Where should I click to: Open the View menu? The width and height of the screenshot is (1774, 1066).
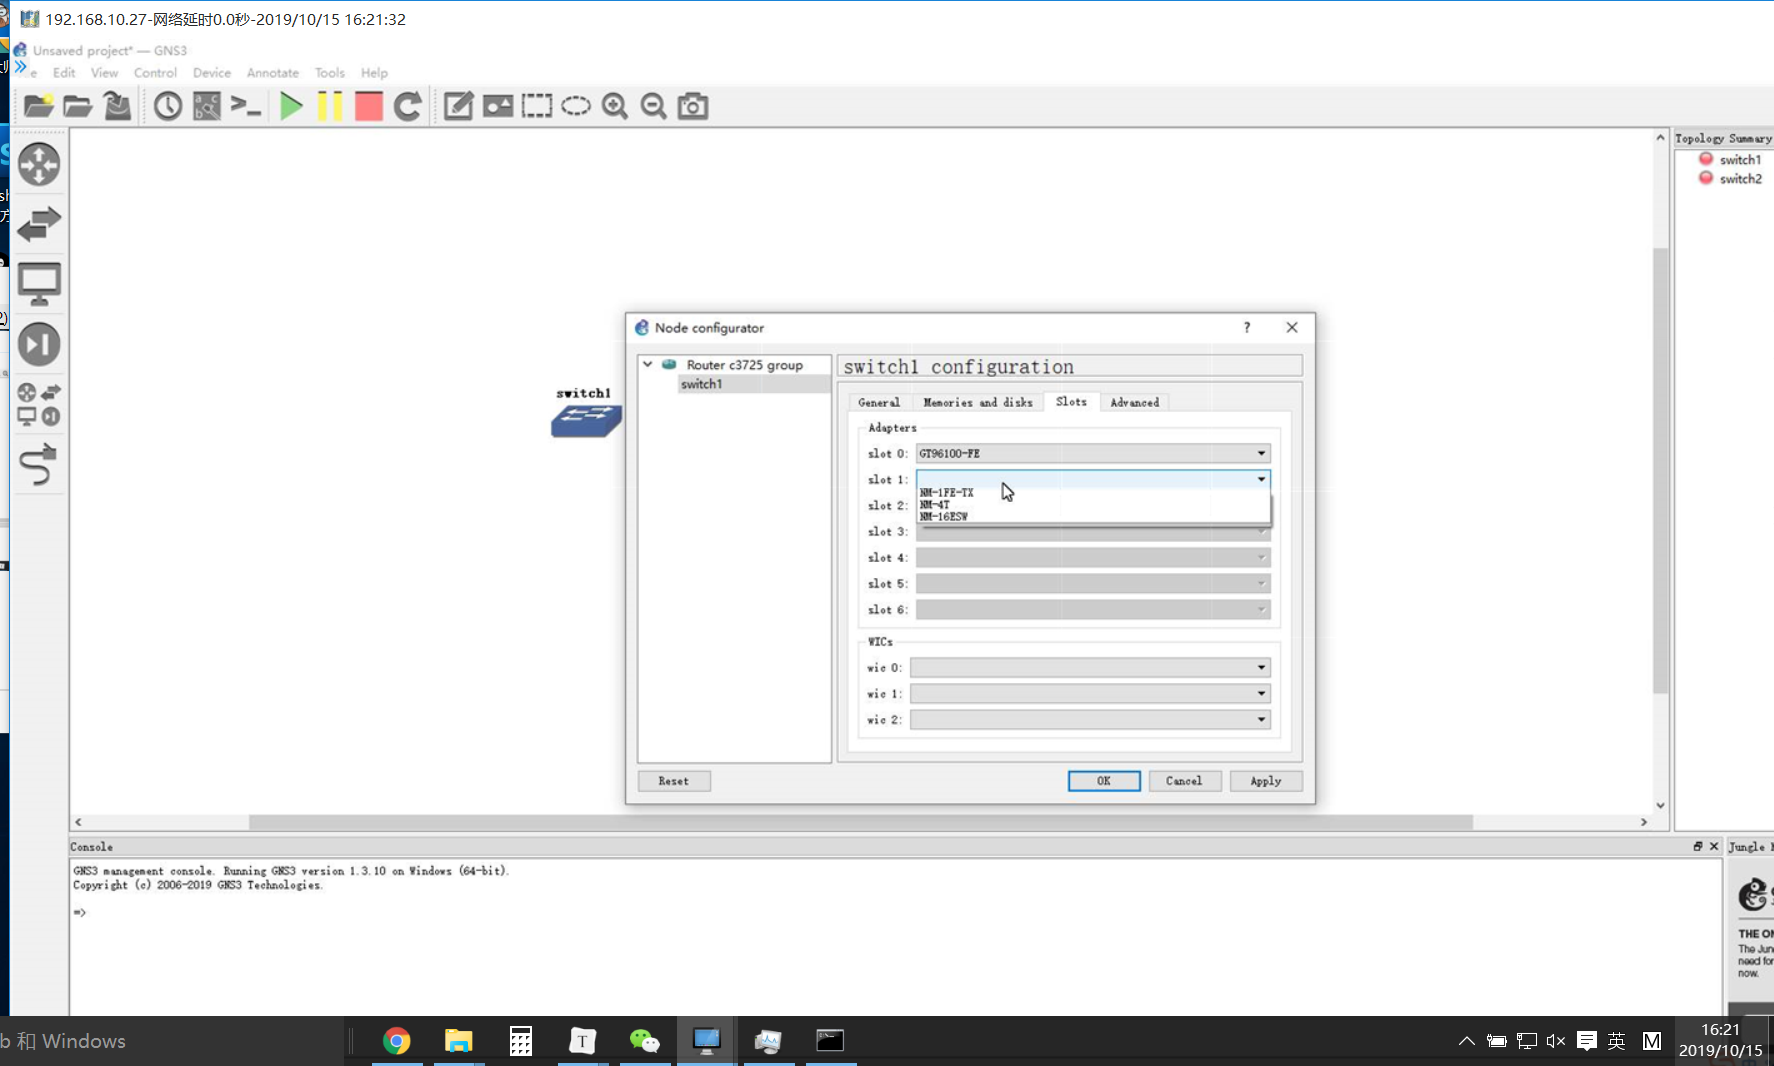coord(104,73)
